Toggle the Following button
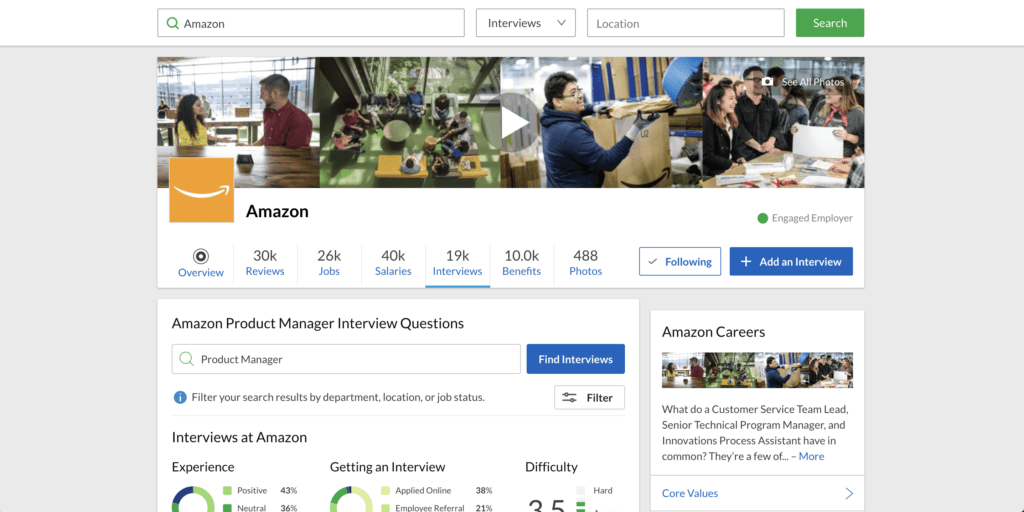Viewport: 1024px width, 512px height. 680,261
